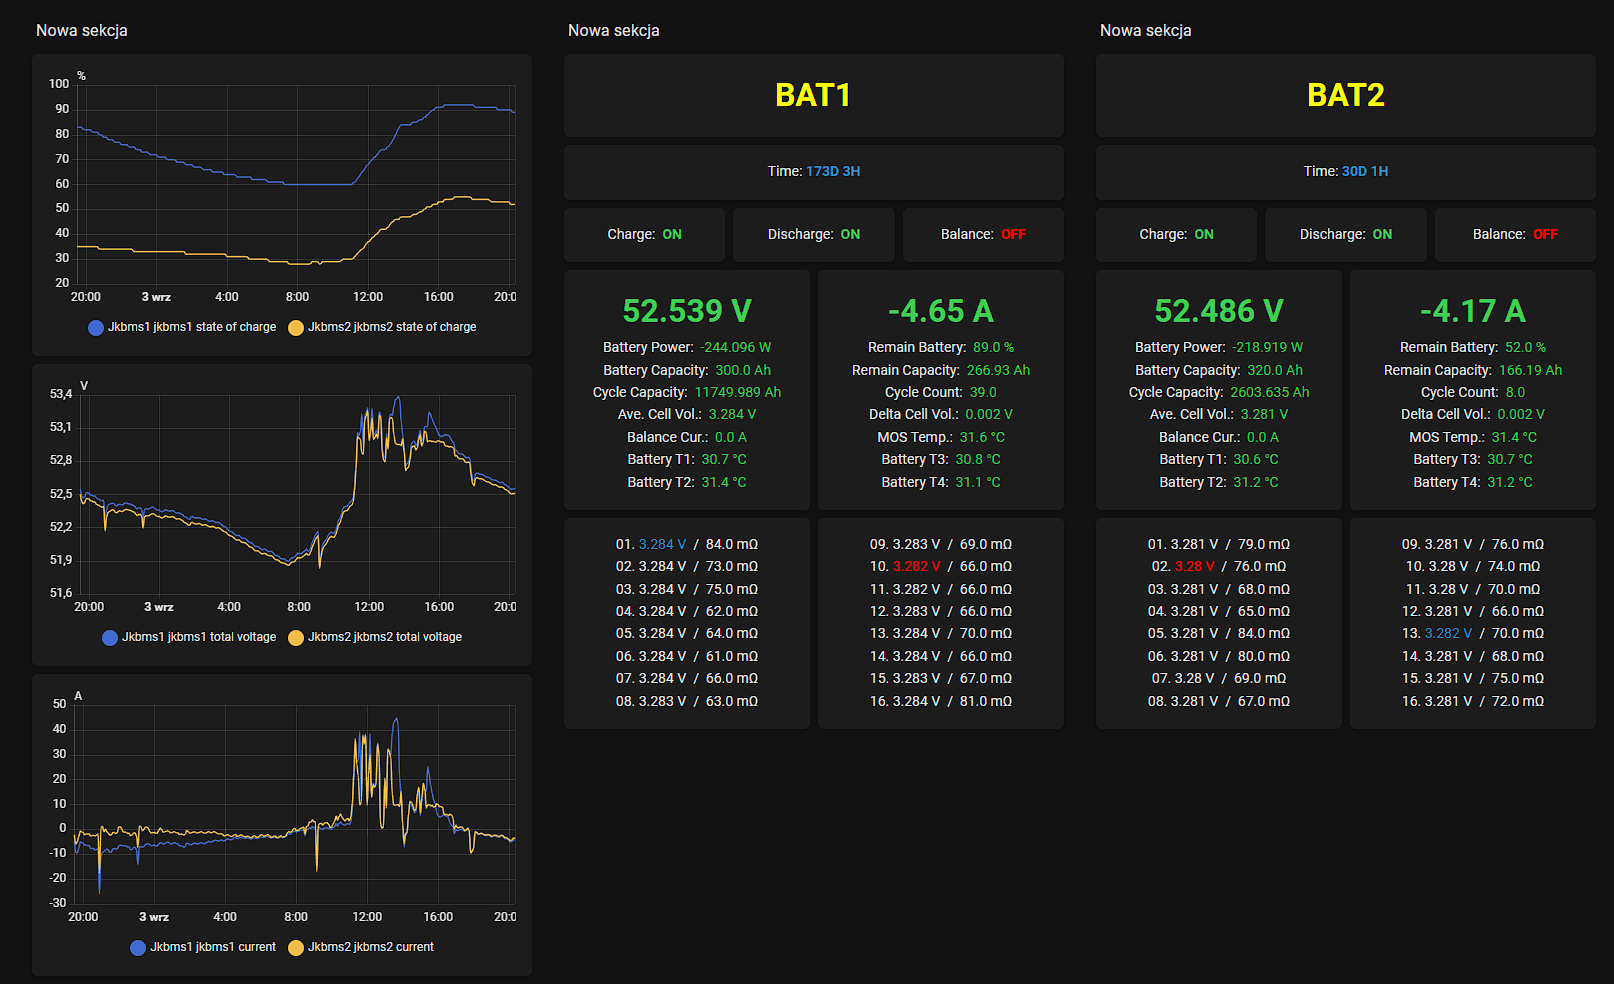Toggle Jkbms2 state of charge legend dot

pos(296,328)
